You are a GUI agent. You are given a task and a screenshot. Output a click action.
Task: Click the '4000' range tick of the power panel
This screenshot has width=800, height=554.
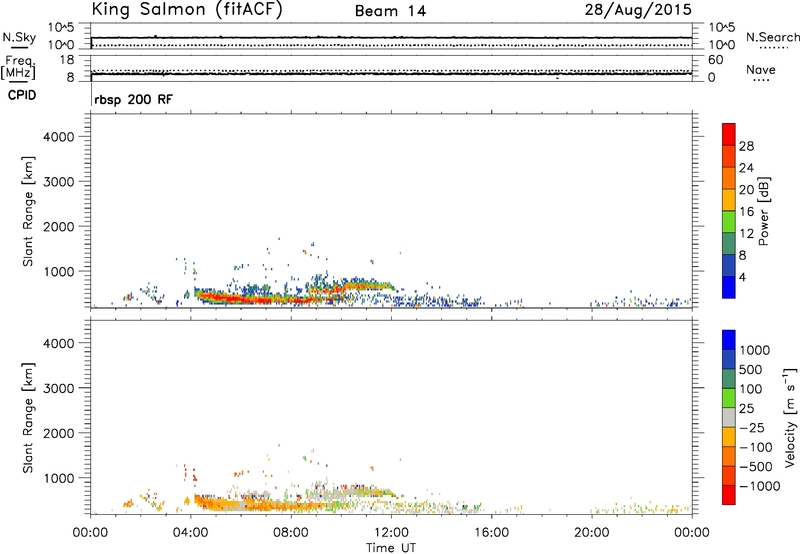pyautogui.click(x=58, y=137)
